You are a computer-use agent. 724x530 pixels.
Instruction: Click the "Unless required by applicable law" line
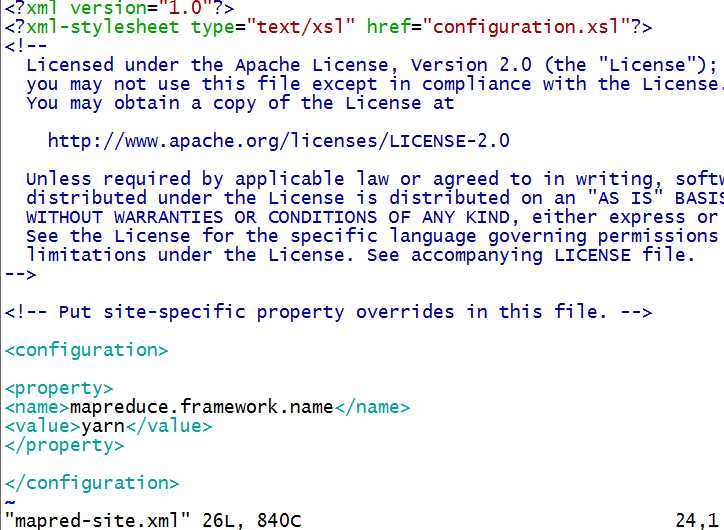pos(374,179)
